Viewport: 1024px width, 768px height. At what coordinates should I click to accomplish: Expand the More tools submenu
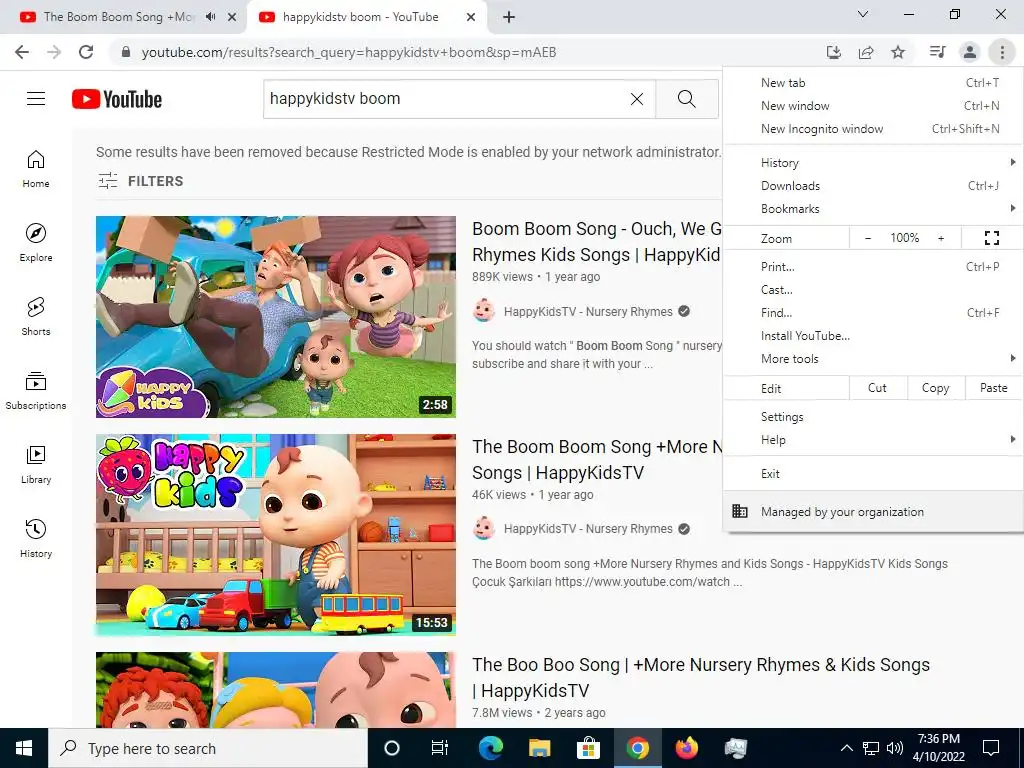(873, 359)
